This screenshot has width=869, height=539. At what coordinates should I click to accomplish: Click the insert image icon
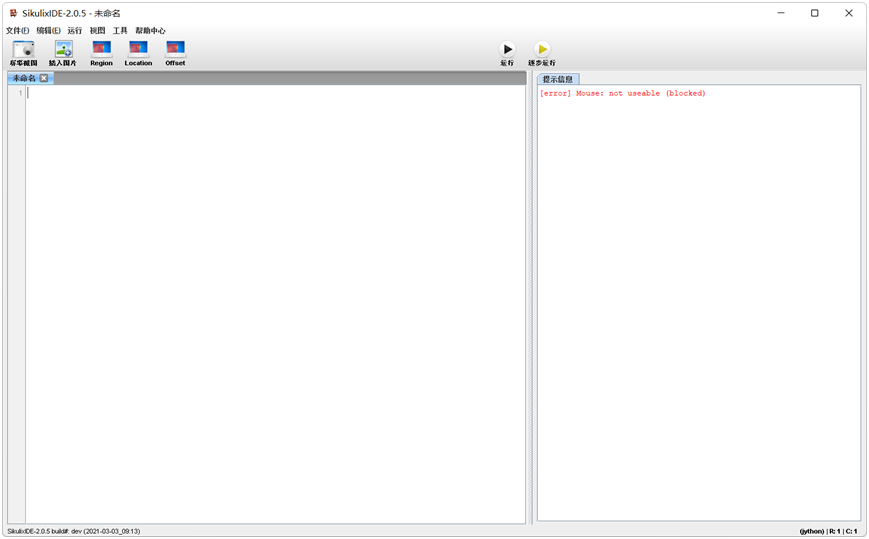63,49
